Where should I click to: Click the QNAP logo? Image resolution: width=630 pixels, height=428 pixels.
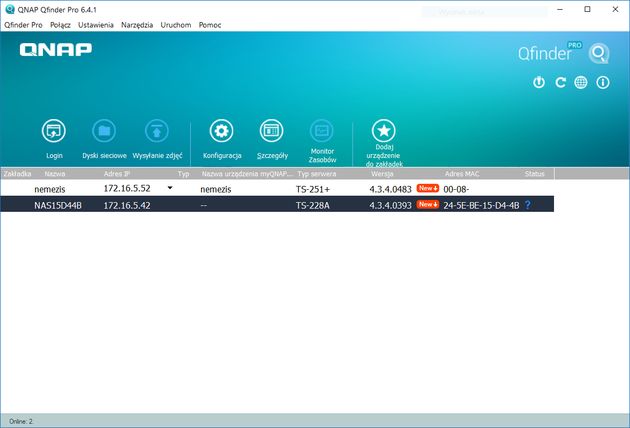pos(55,49)
